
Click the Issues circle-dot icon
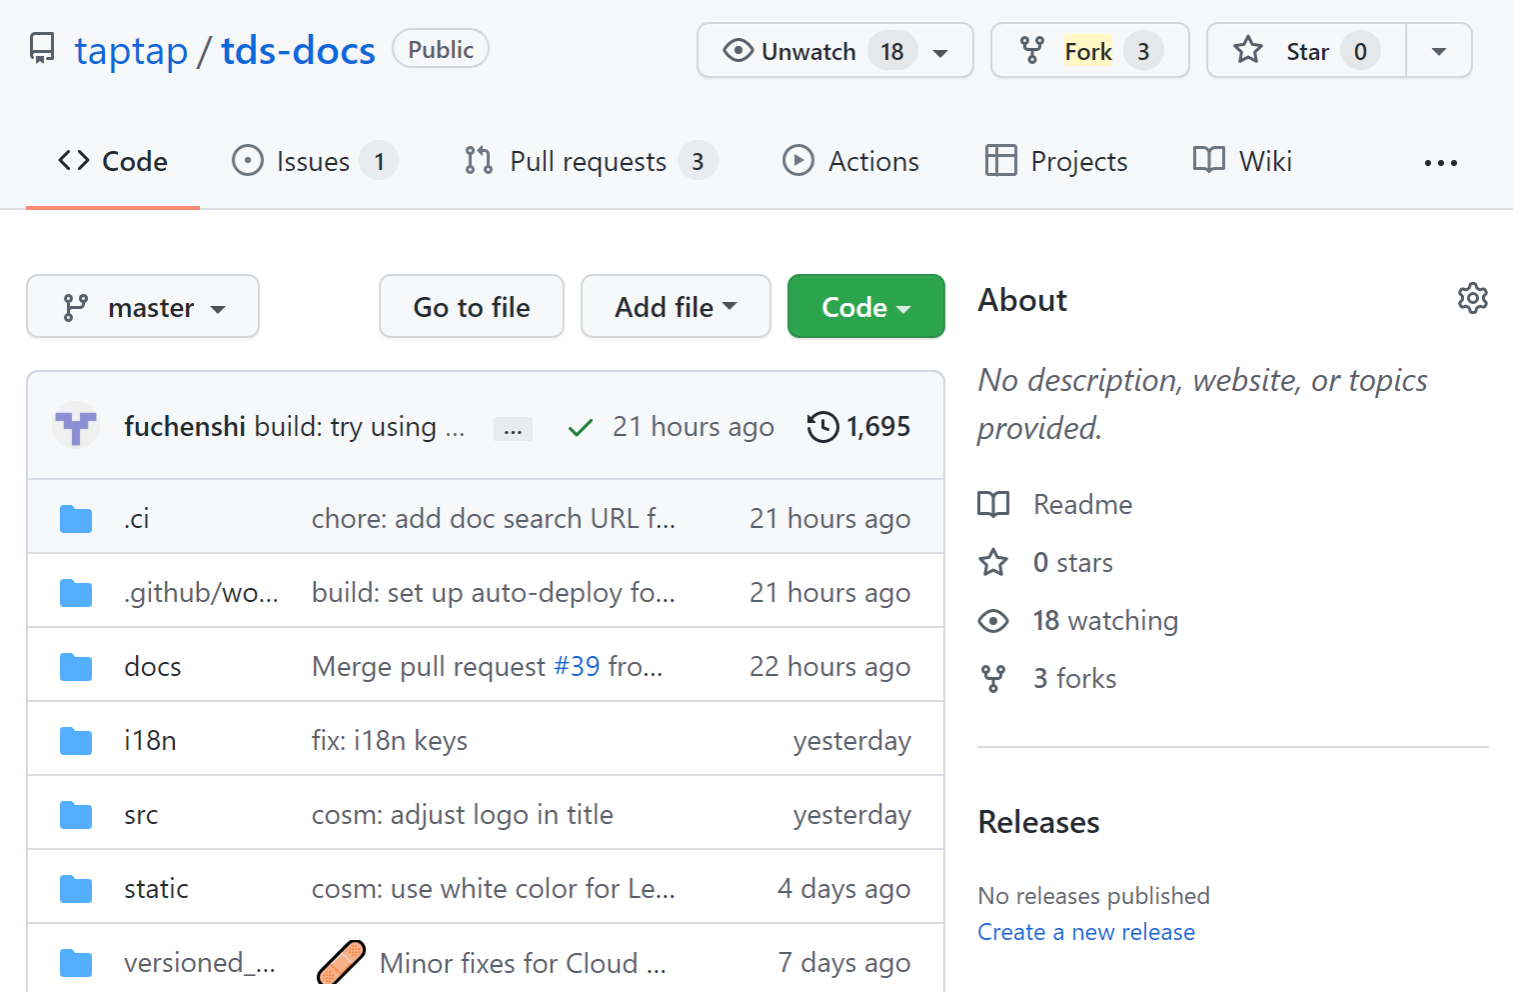(x=247, y=161)
